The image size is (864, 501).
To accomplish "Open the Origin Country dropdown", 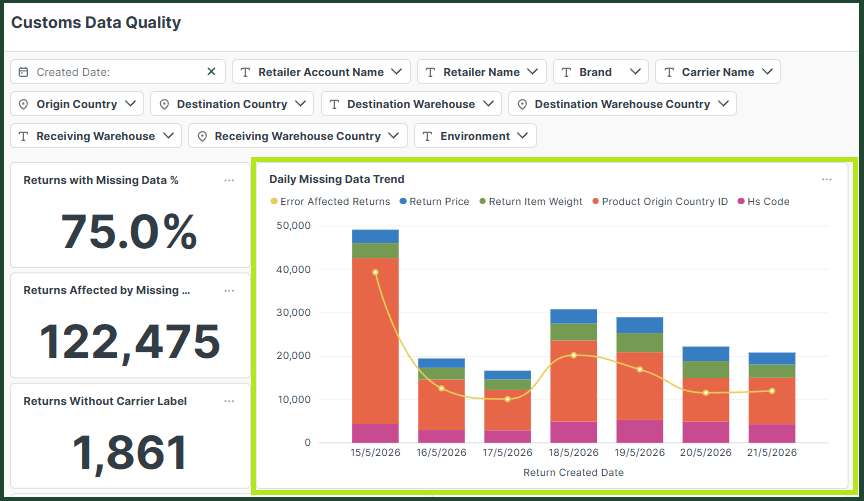I will point(77,104).
